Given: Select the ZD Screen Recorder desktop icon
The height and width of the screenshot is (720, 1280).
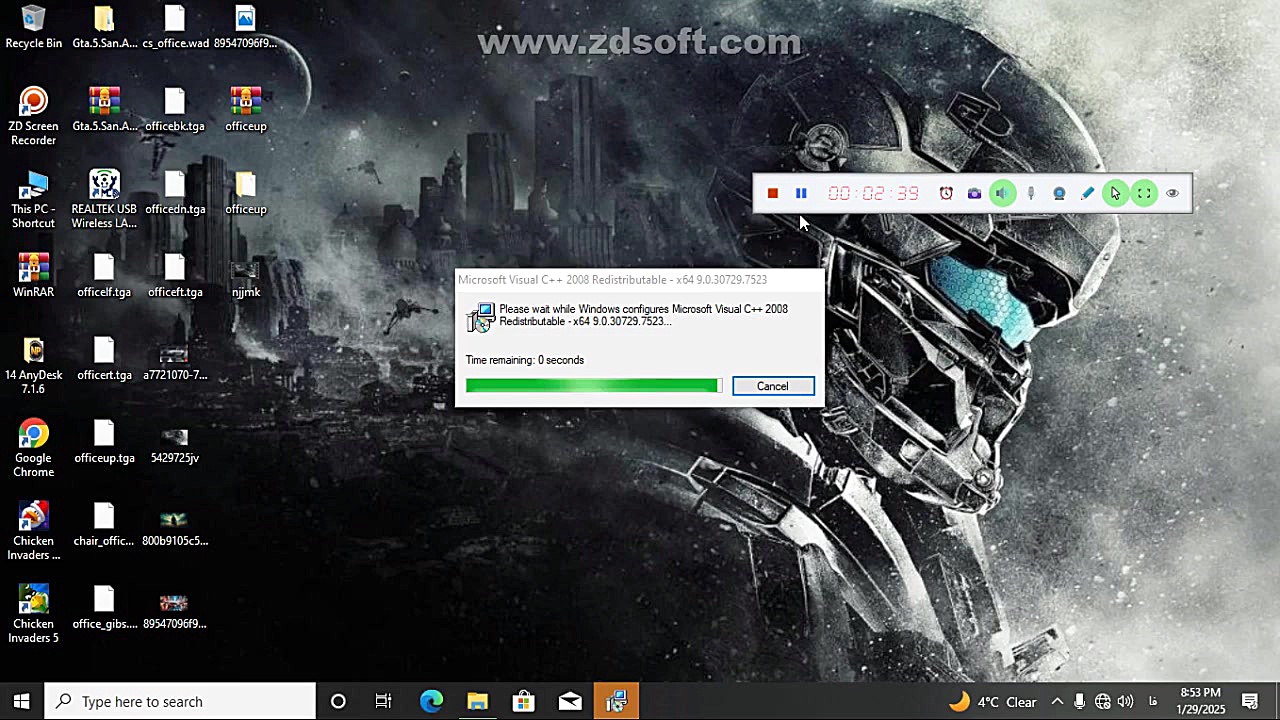Looking at the screenshot, I should 33,117.
